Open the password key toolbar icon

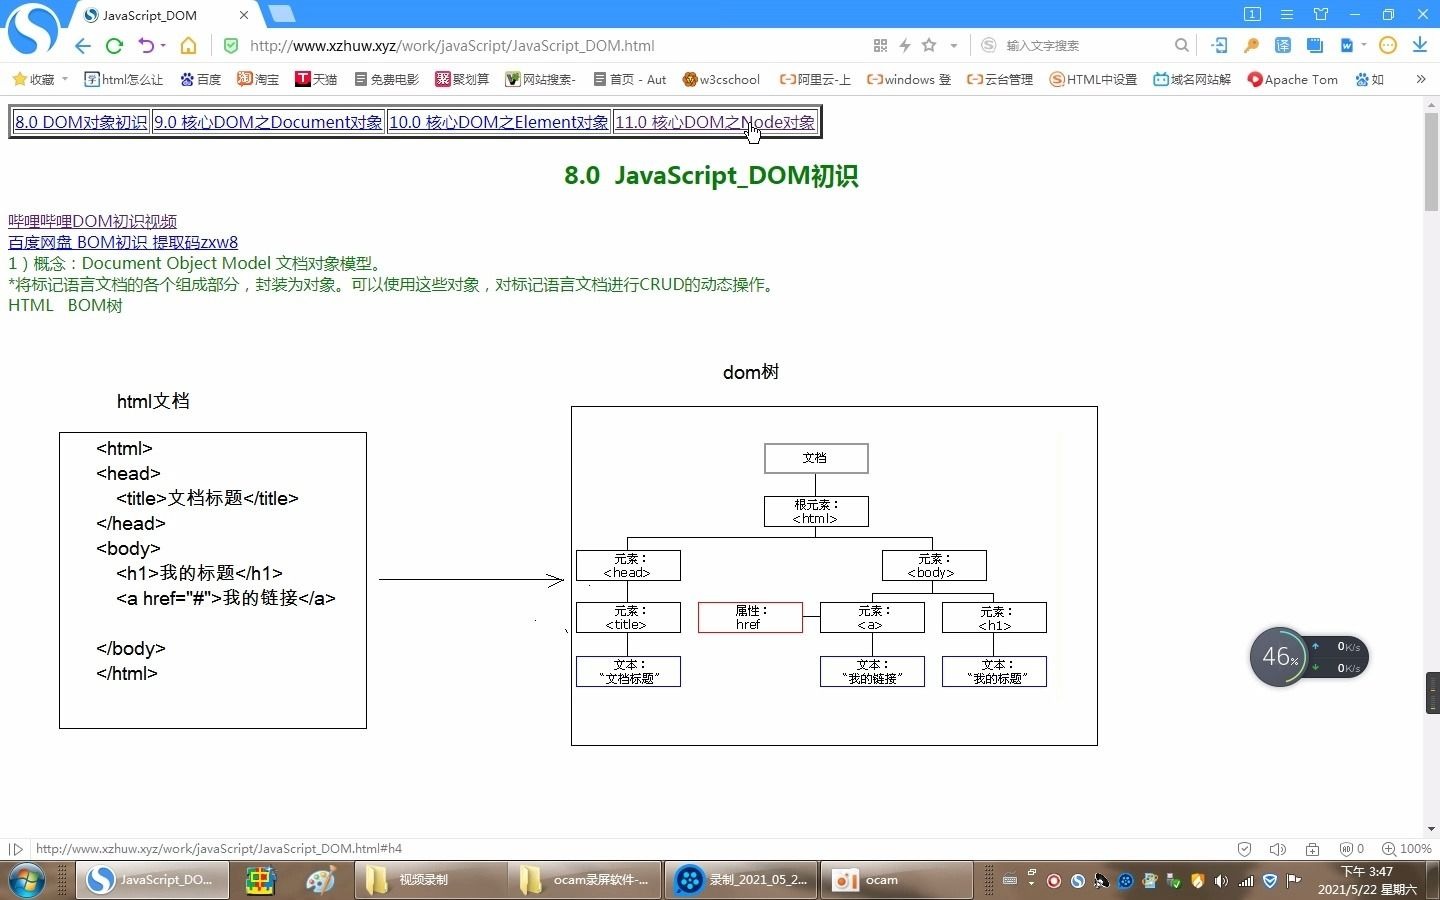point(1251,46)
